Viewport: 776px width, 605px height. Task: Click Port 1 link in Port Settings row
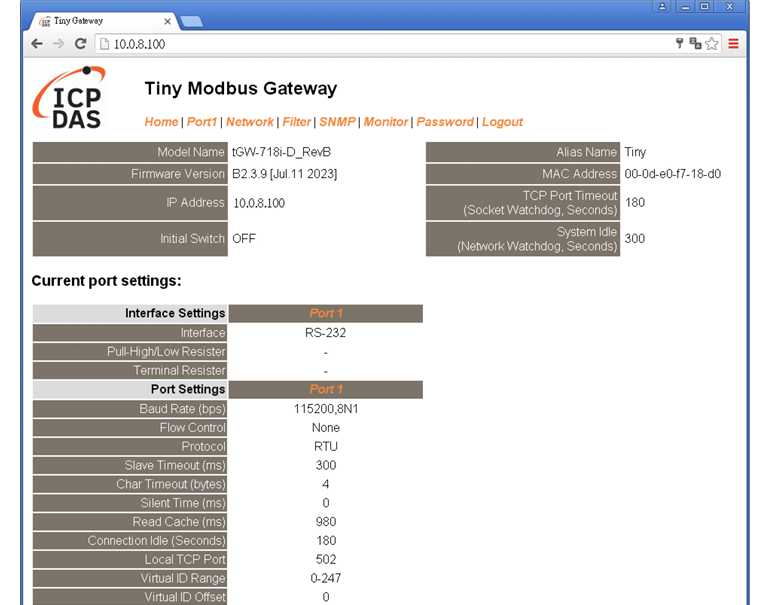pos(326,390)
